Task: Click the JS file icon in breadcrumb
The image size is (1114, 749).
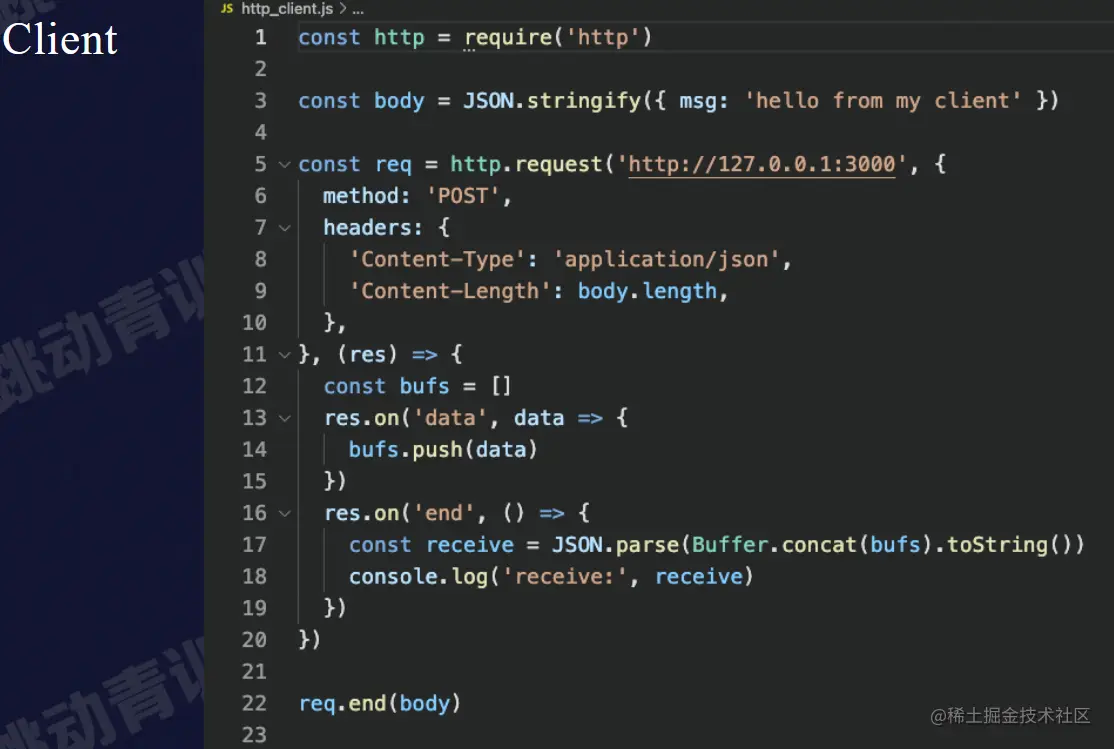Action: [x=227, y=9]
